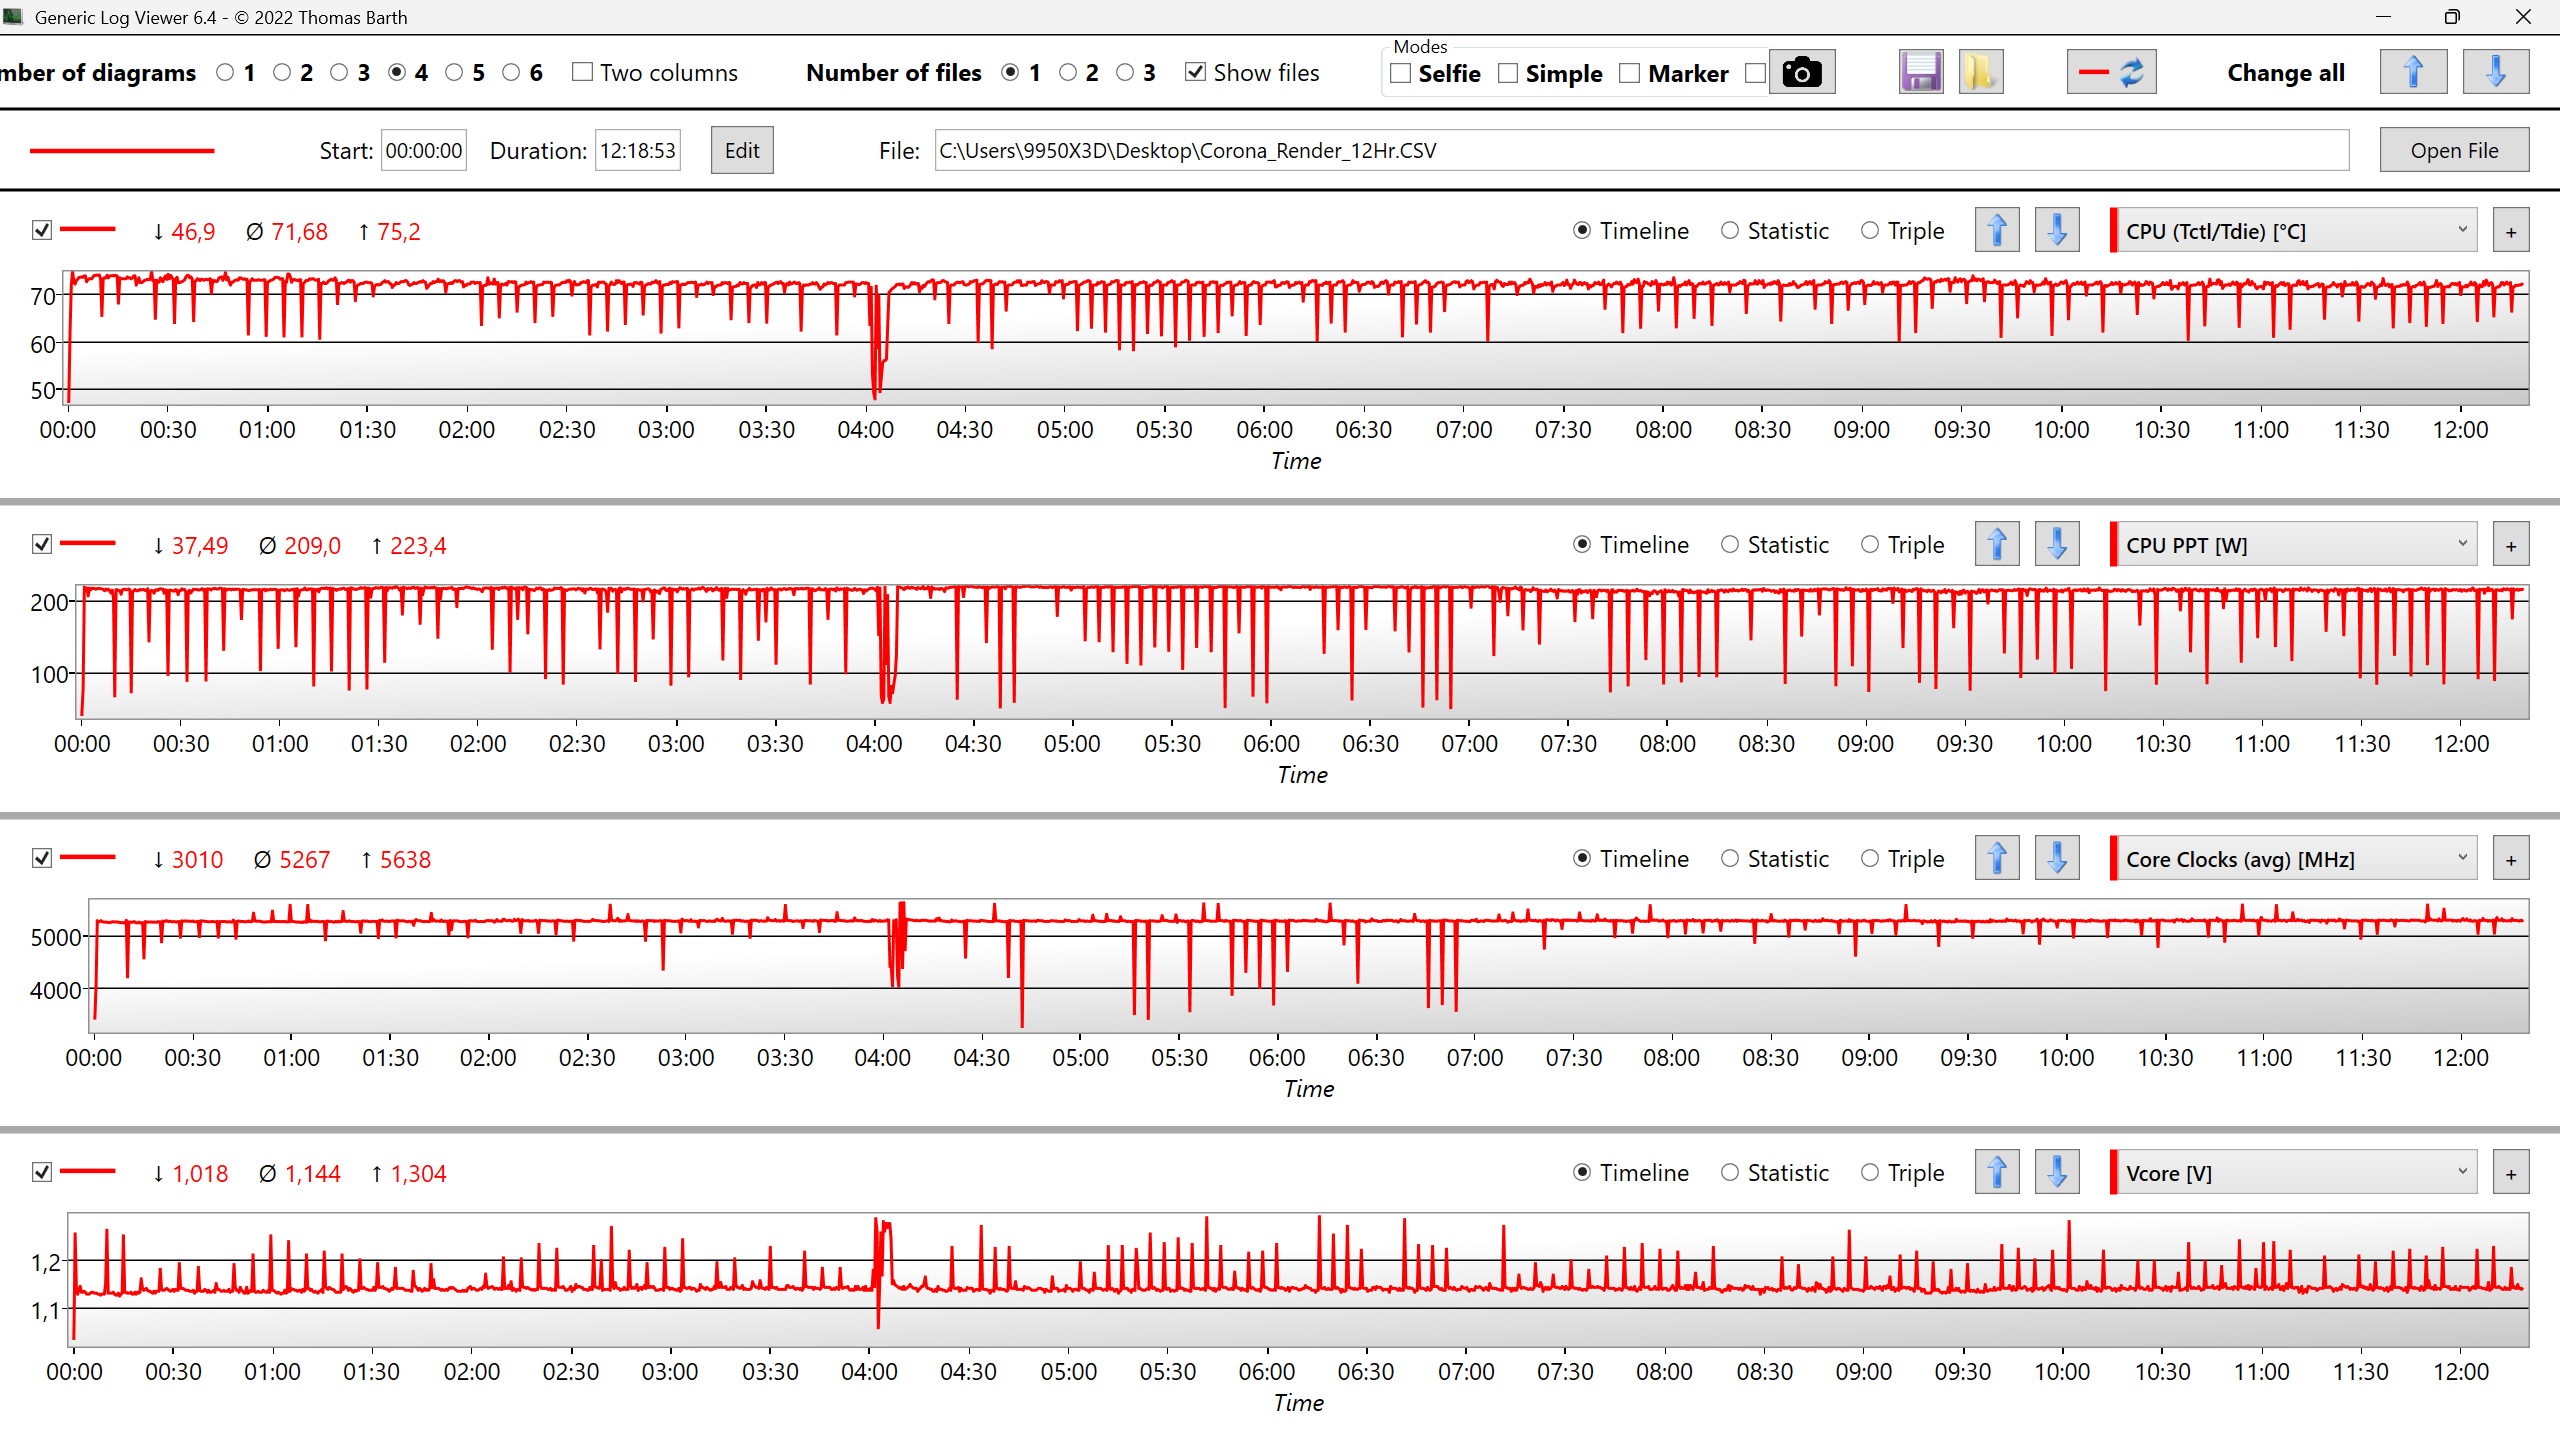
Task: Move CPU PPT diagram down
Action: pos(2057,545)
